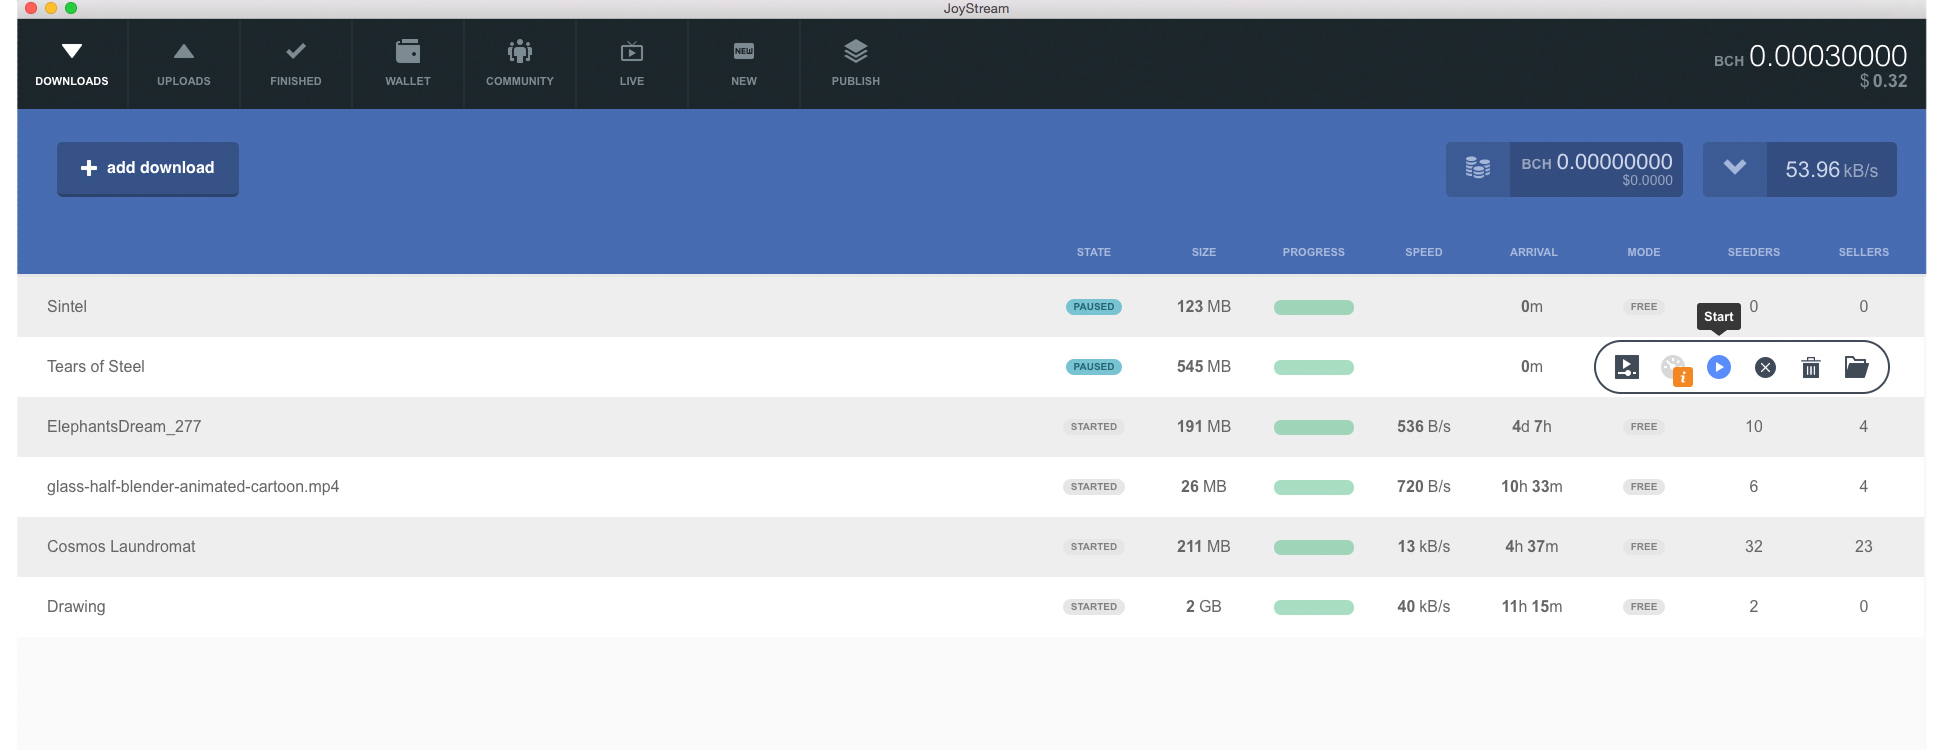Click the BCH 0.00000000 spending total

(x=1597, y=162)
